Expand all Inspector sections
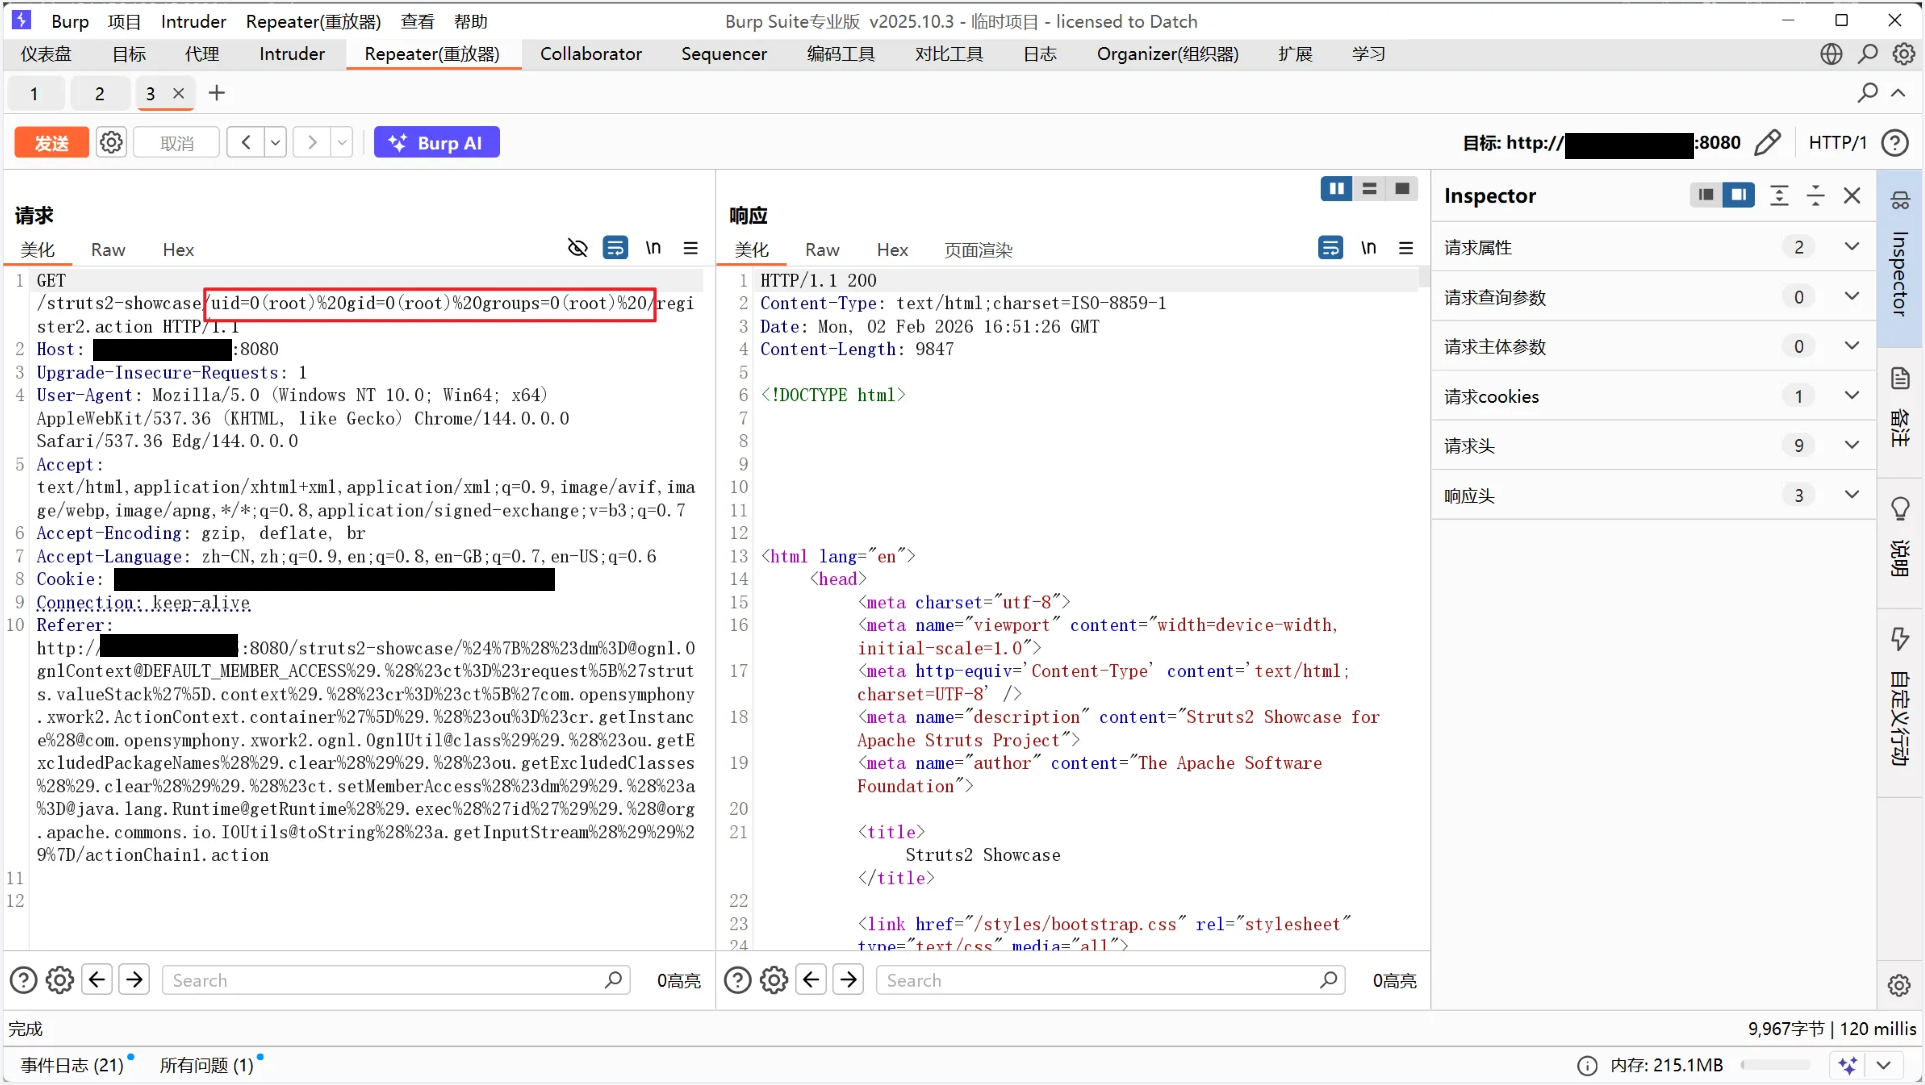The image size is (1925, 1085). (1779, 195)
